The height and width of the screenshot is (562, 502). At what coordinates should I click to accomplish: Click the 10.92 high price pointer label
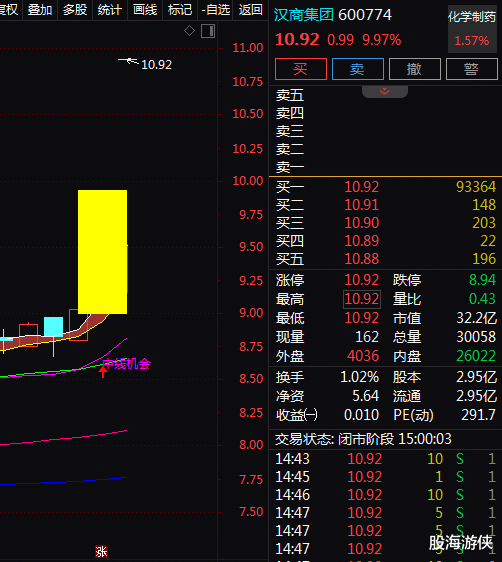(157, 65)
